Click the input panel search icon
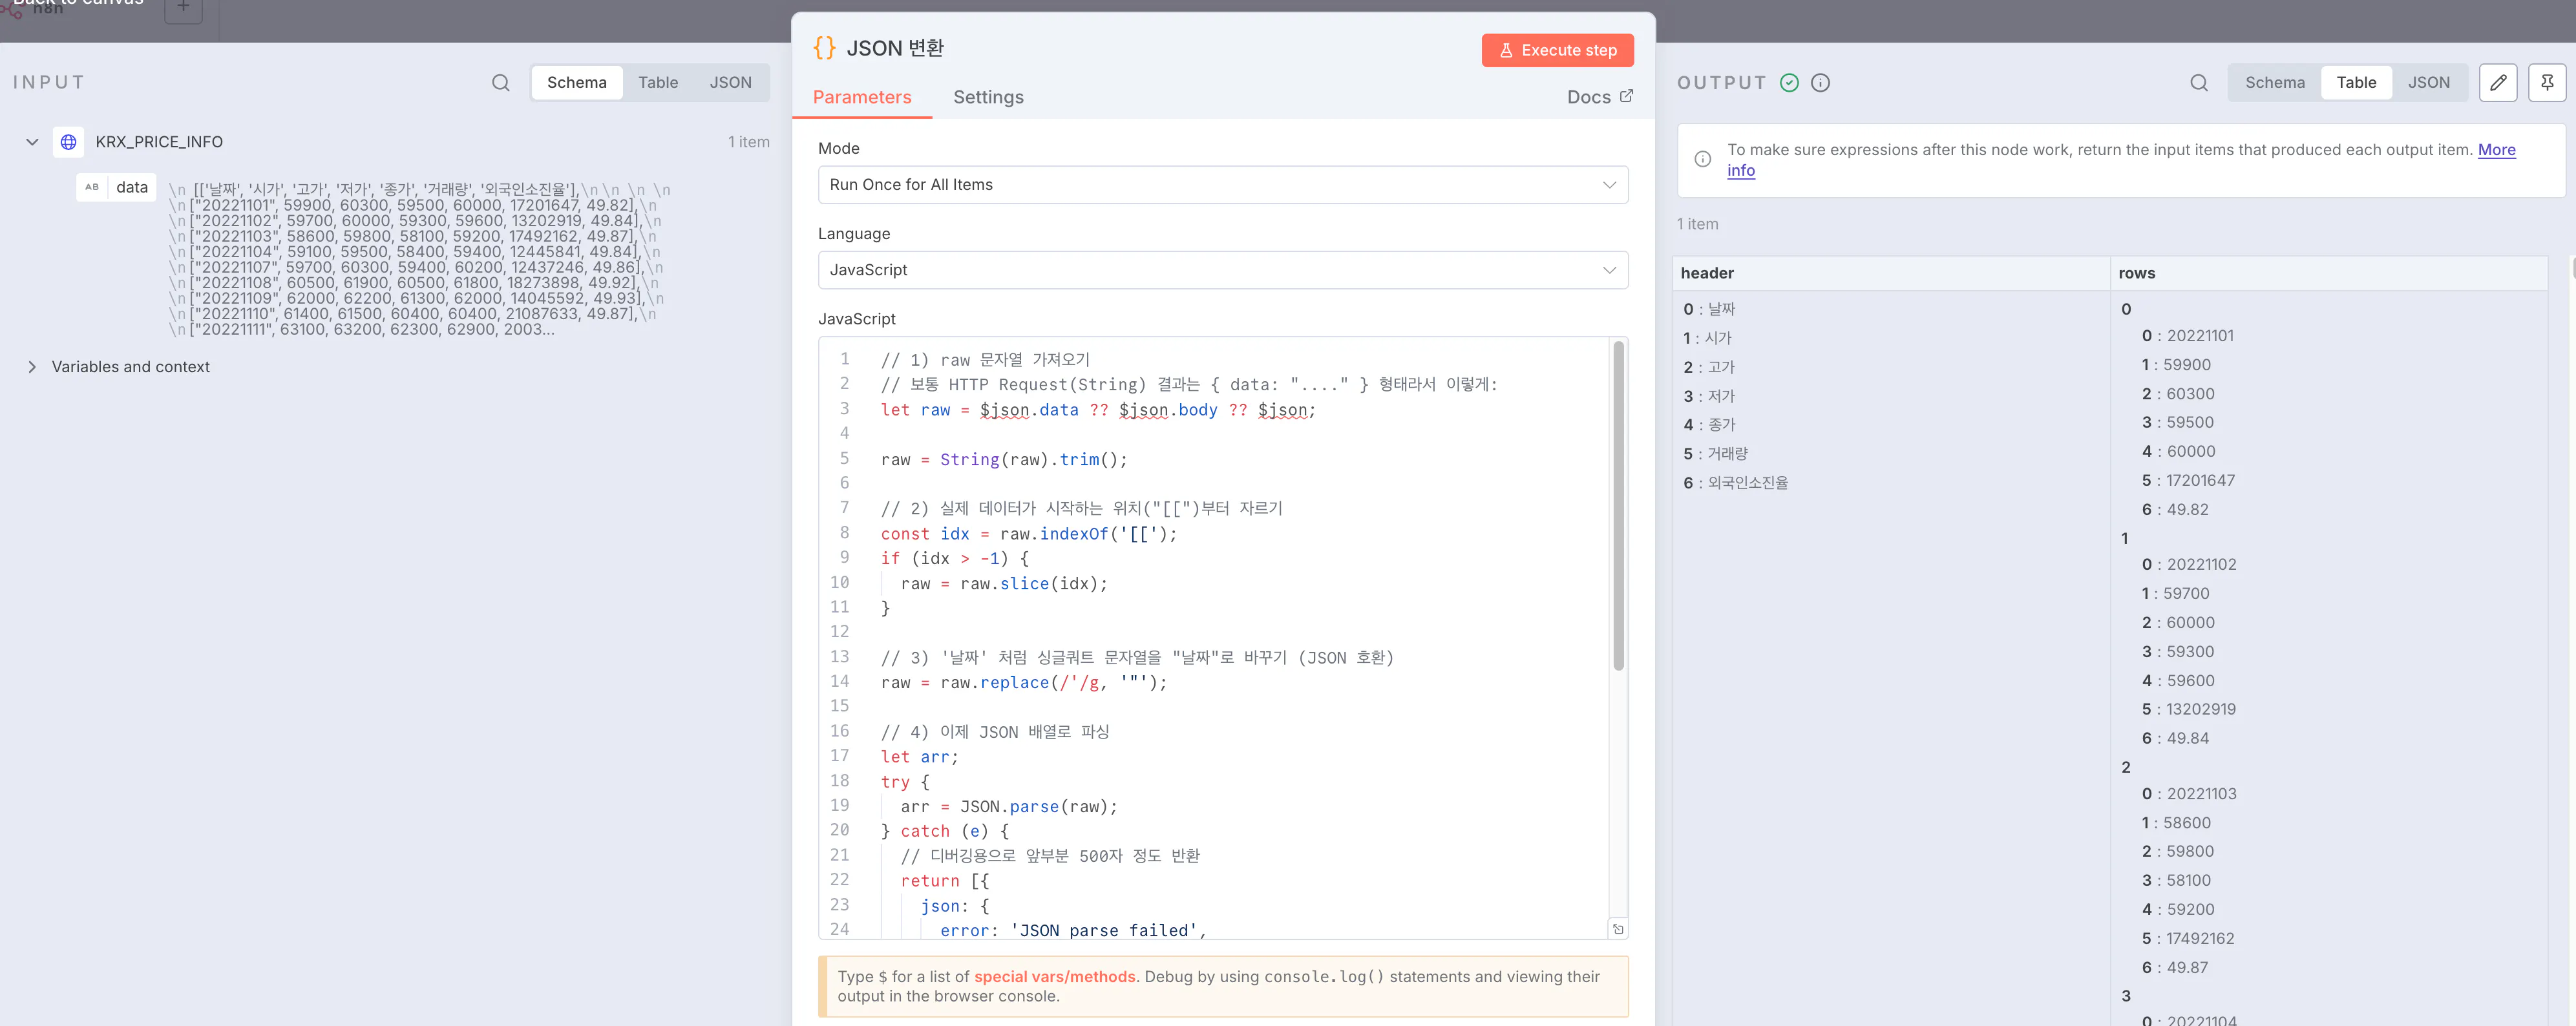The image size is (2576, 1026). pos(500,83)
